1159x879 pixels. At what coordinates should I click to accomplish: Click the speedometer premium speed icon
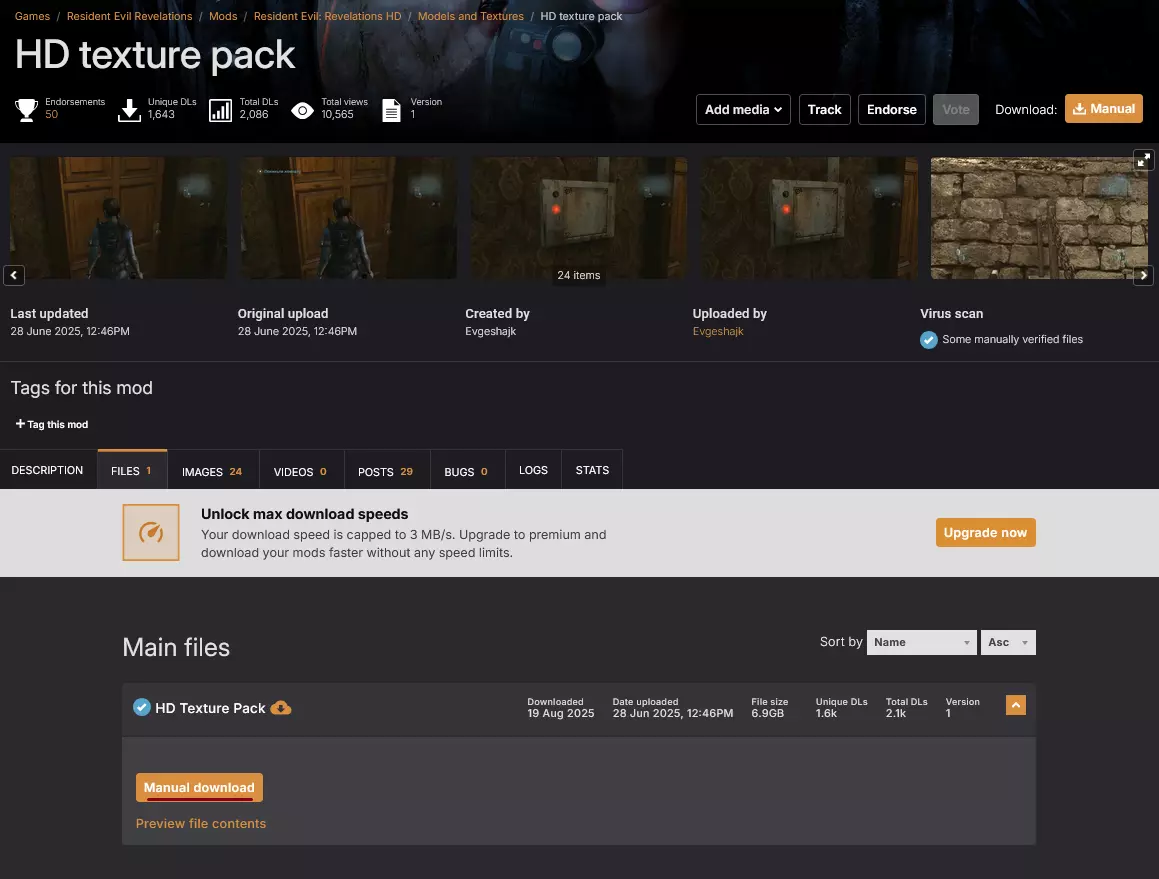[151, 532]
